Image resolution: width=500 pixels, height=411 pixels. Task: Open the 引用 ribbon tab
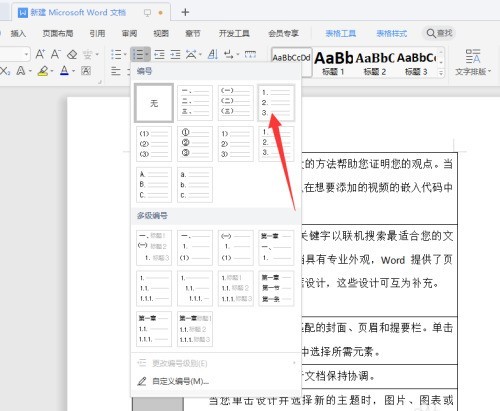97,33
